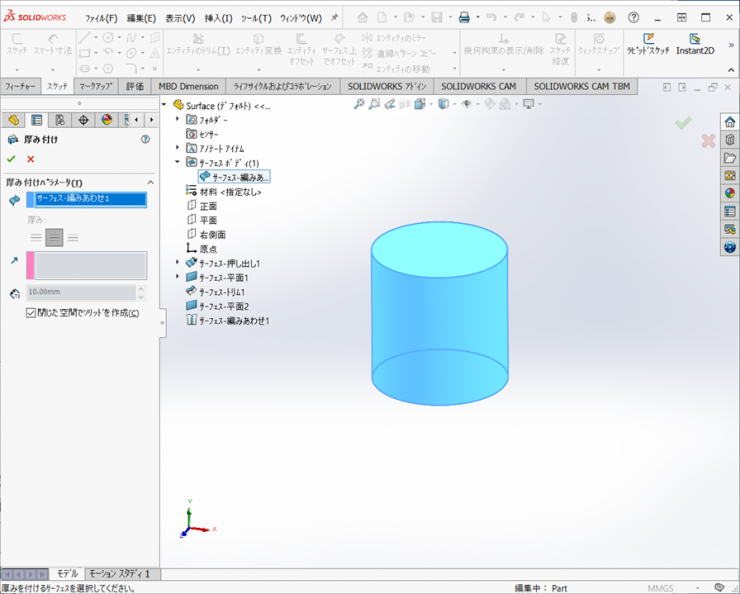Click the green checkmark to confirm thicken

click(x=11, y=159)
